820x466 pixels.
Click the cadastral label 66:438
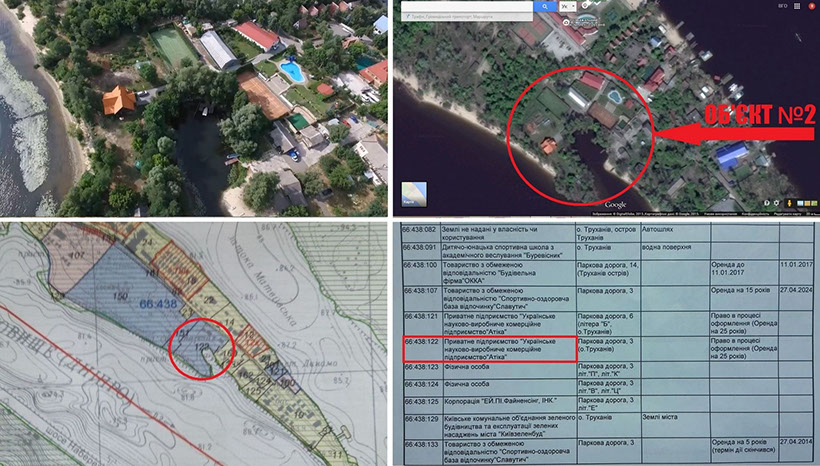tap(158, 303)
